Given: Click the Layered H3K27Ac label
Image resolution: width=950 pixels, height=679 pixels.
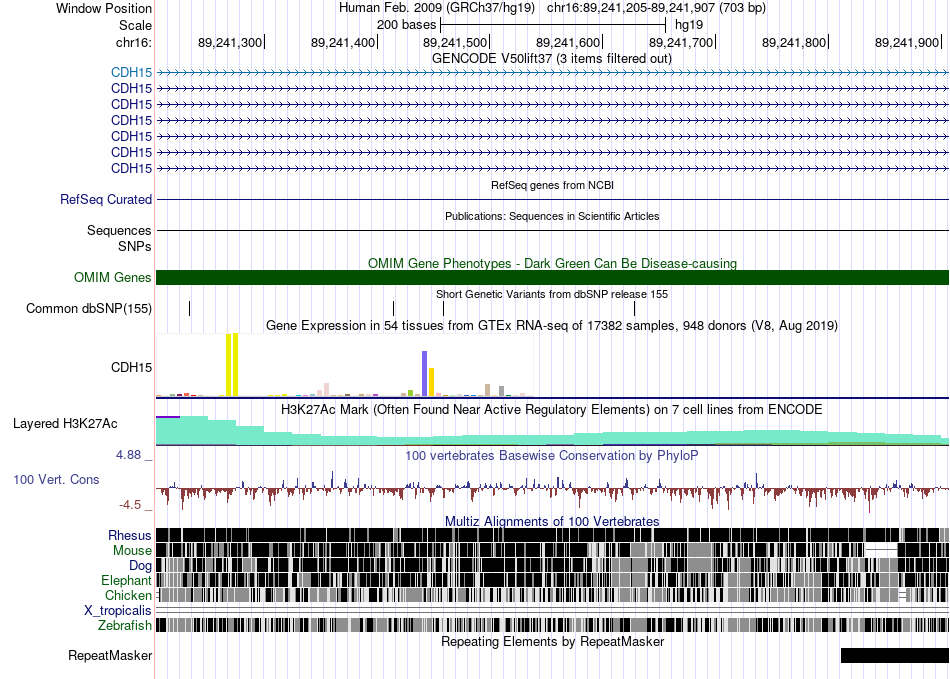Looking at the screenshot, I should click(x=65, y=423).
